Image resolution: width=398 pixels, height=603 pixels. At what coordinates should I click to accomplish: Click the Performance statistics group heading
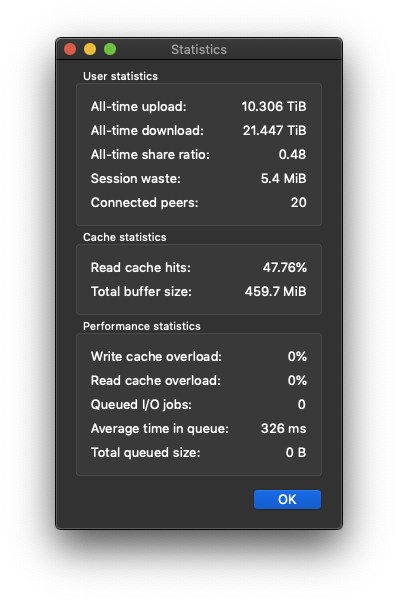[142, 326]
